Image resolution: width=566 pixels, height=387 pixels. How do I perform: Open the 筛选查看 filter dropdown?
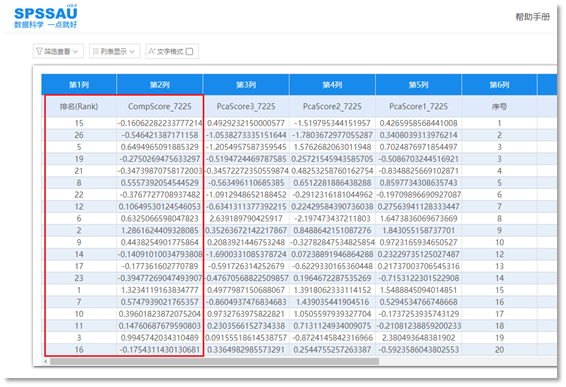(x=58, y=51)
